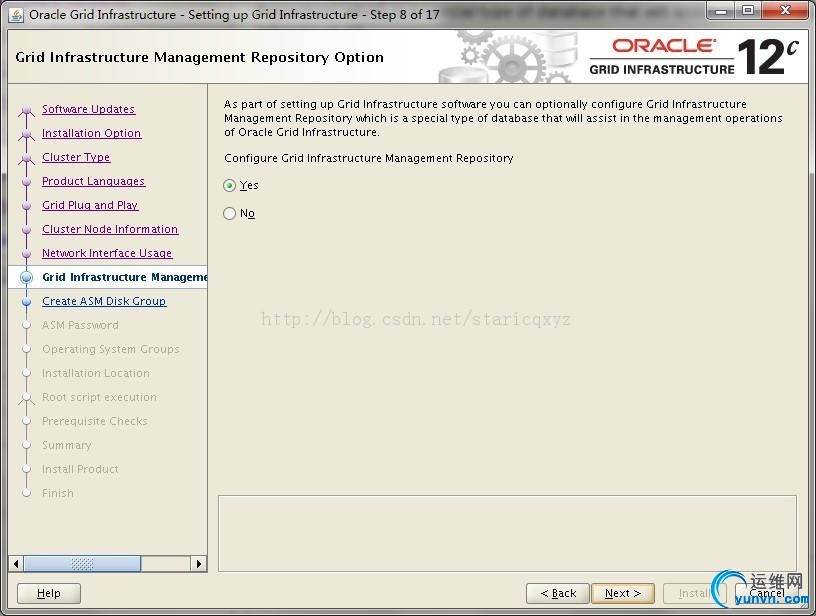Click the Back button
The height and width of the screenshot is (616, 816).
coord(558,593)
